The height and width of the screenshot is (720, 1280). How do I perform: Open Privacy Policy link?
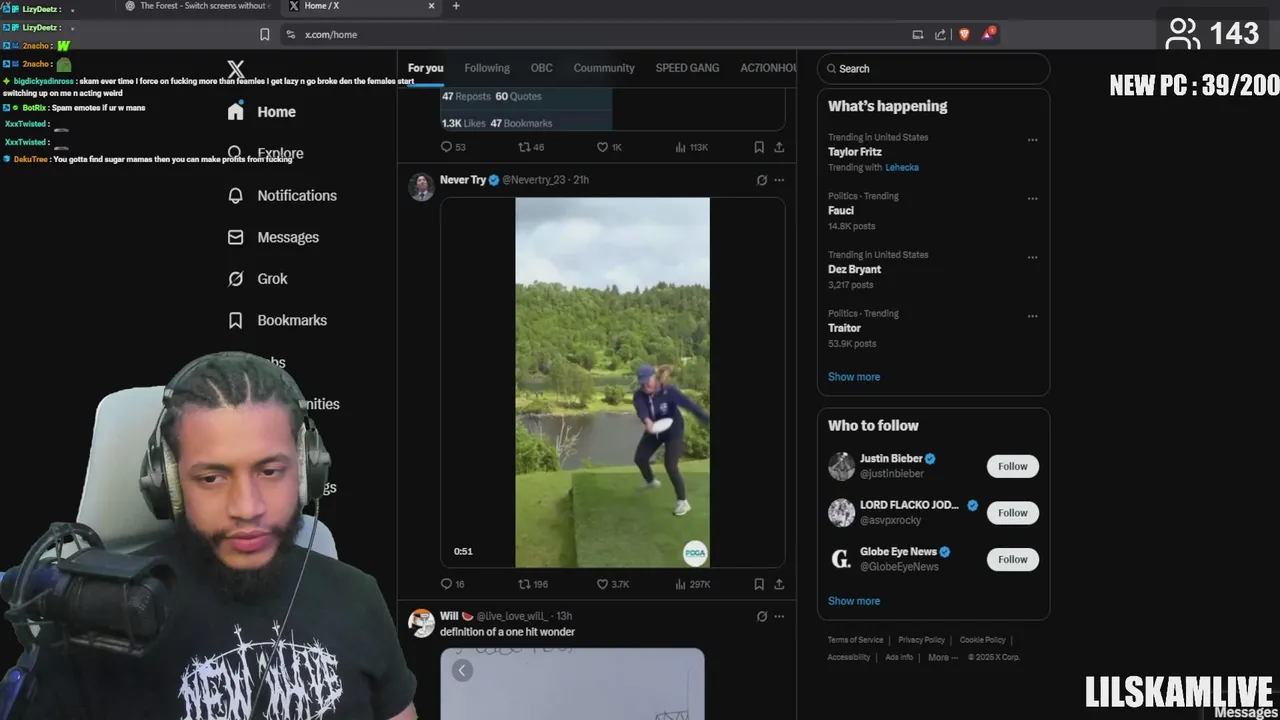[921, 640]
